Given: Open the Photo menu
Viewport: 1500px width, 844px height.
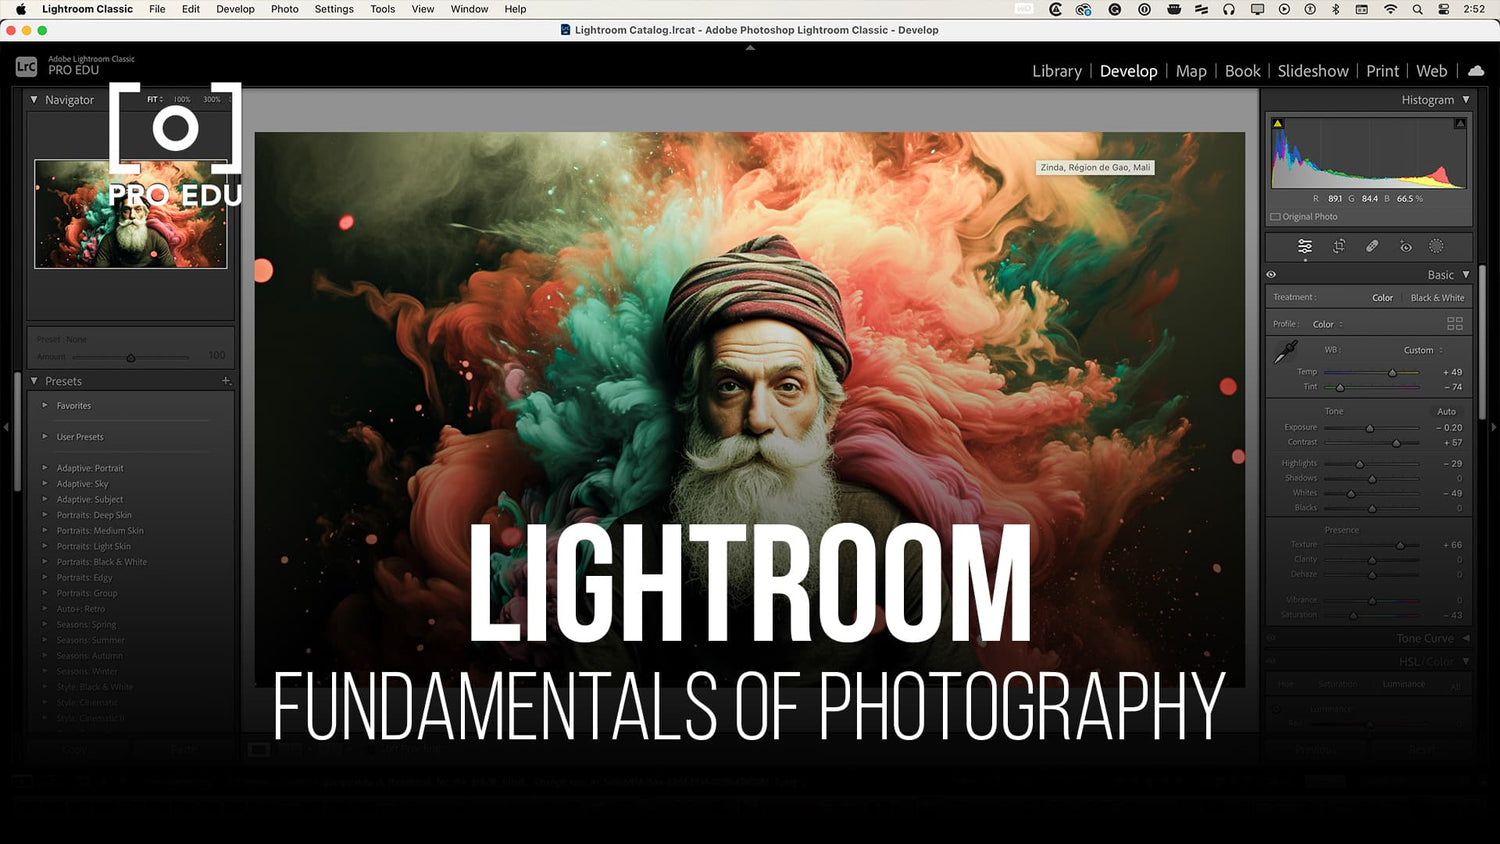Looking at the screenshot, I should click(284, 9).
